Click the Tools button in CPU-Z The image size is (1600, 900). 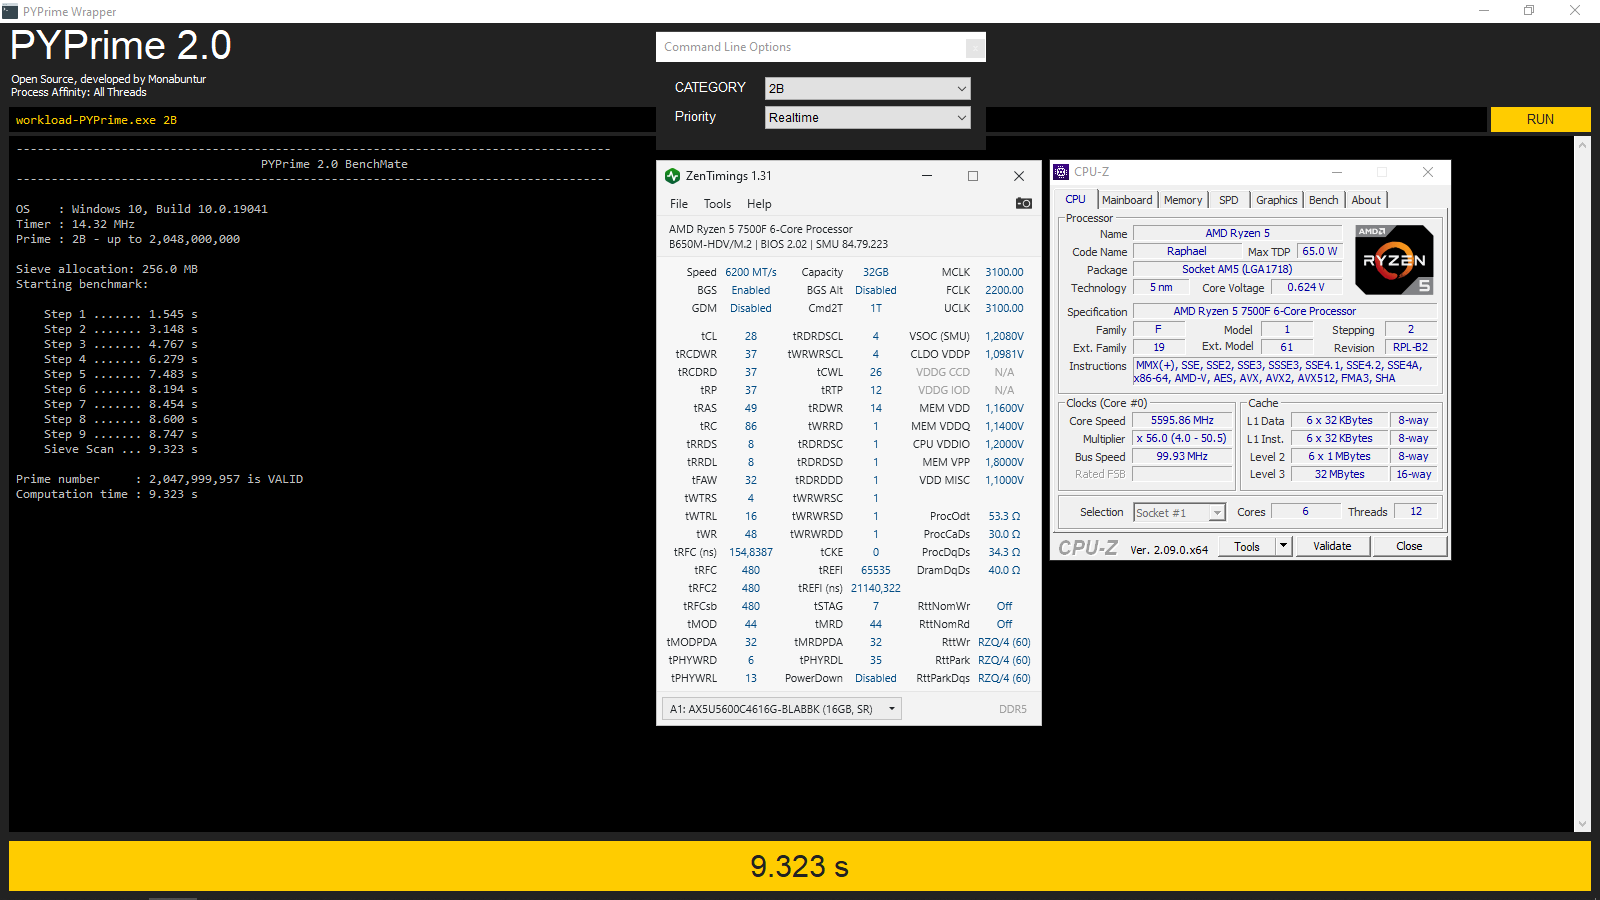(x=1247, y=546)
